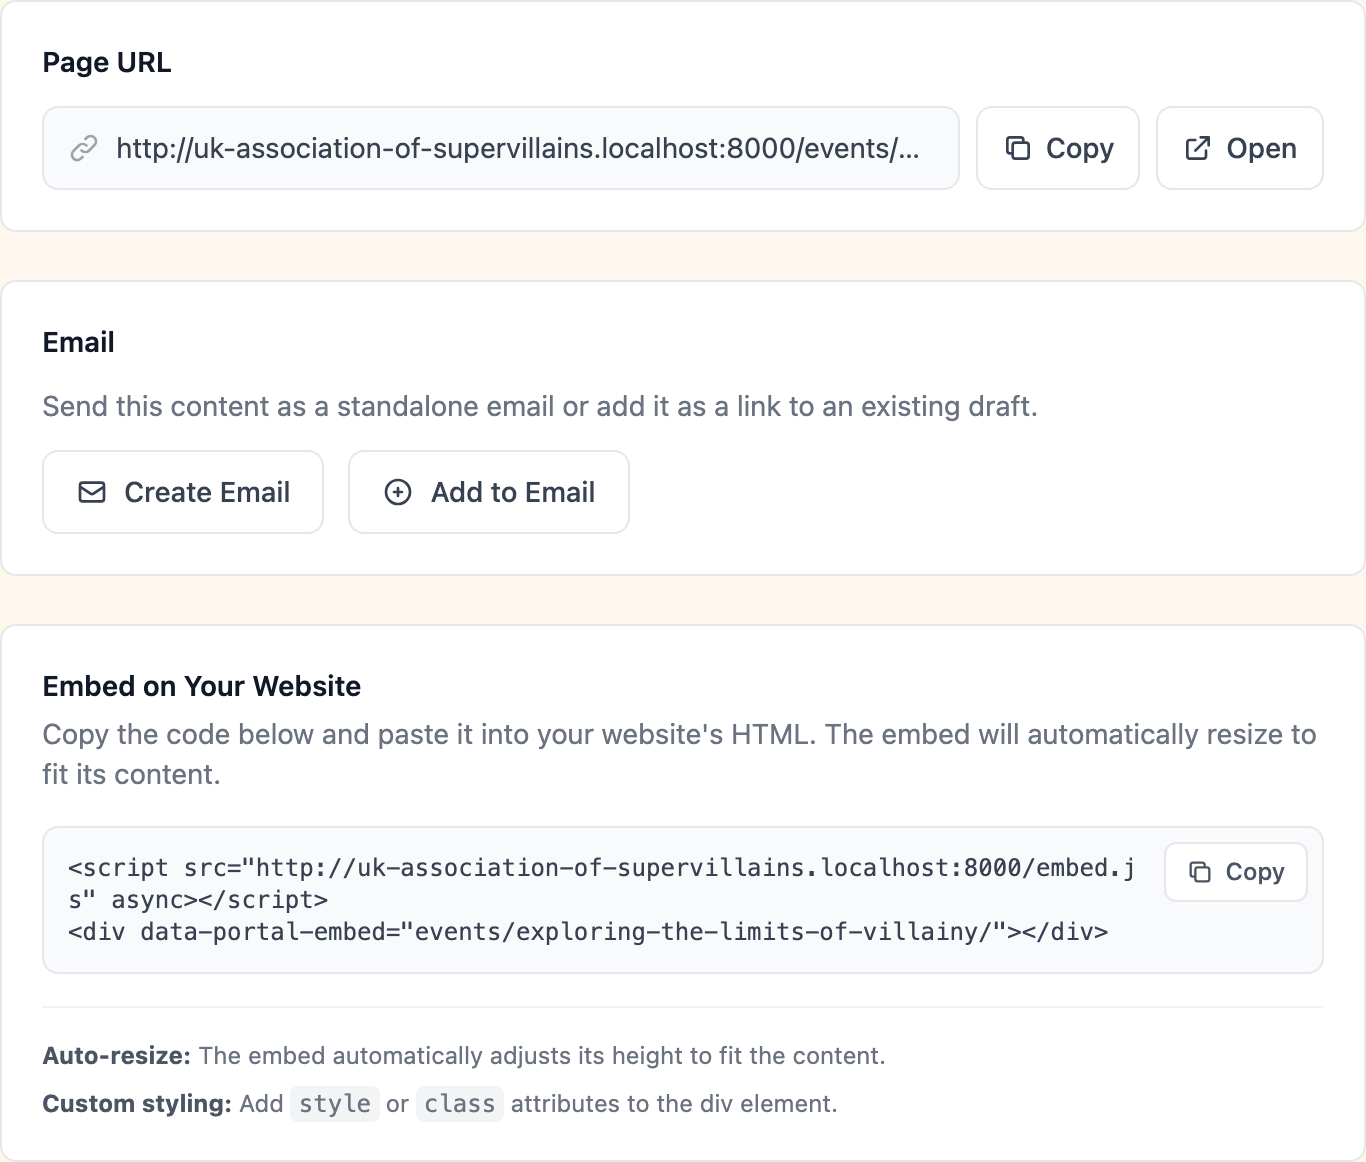Click the "Embed on Your Website" heading
This screenshot has height=1162, width=1366.
pos(202,686)
